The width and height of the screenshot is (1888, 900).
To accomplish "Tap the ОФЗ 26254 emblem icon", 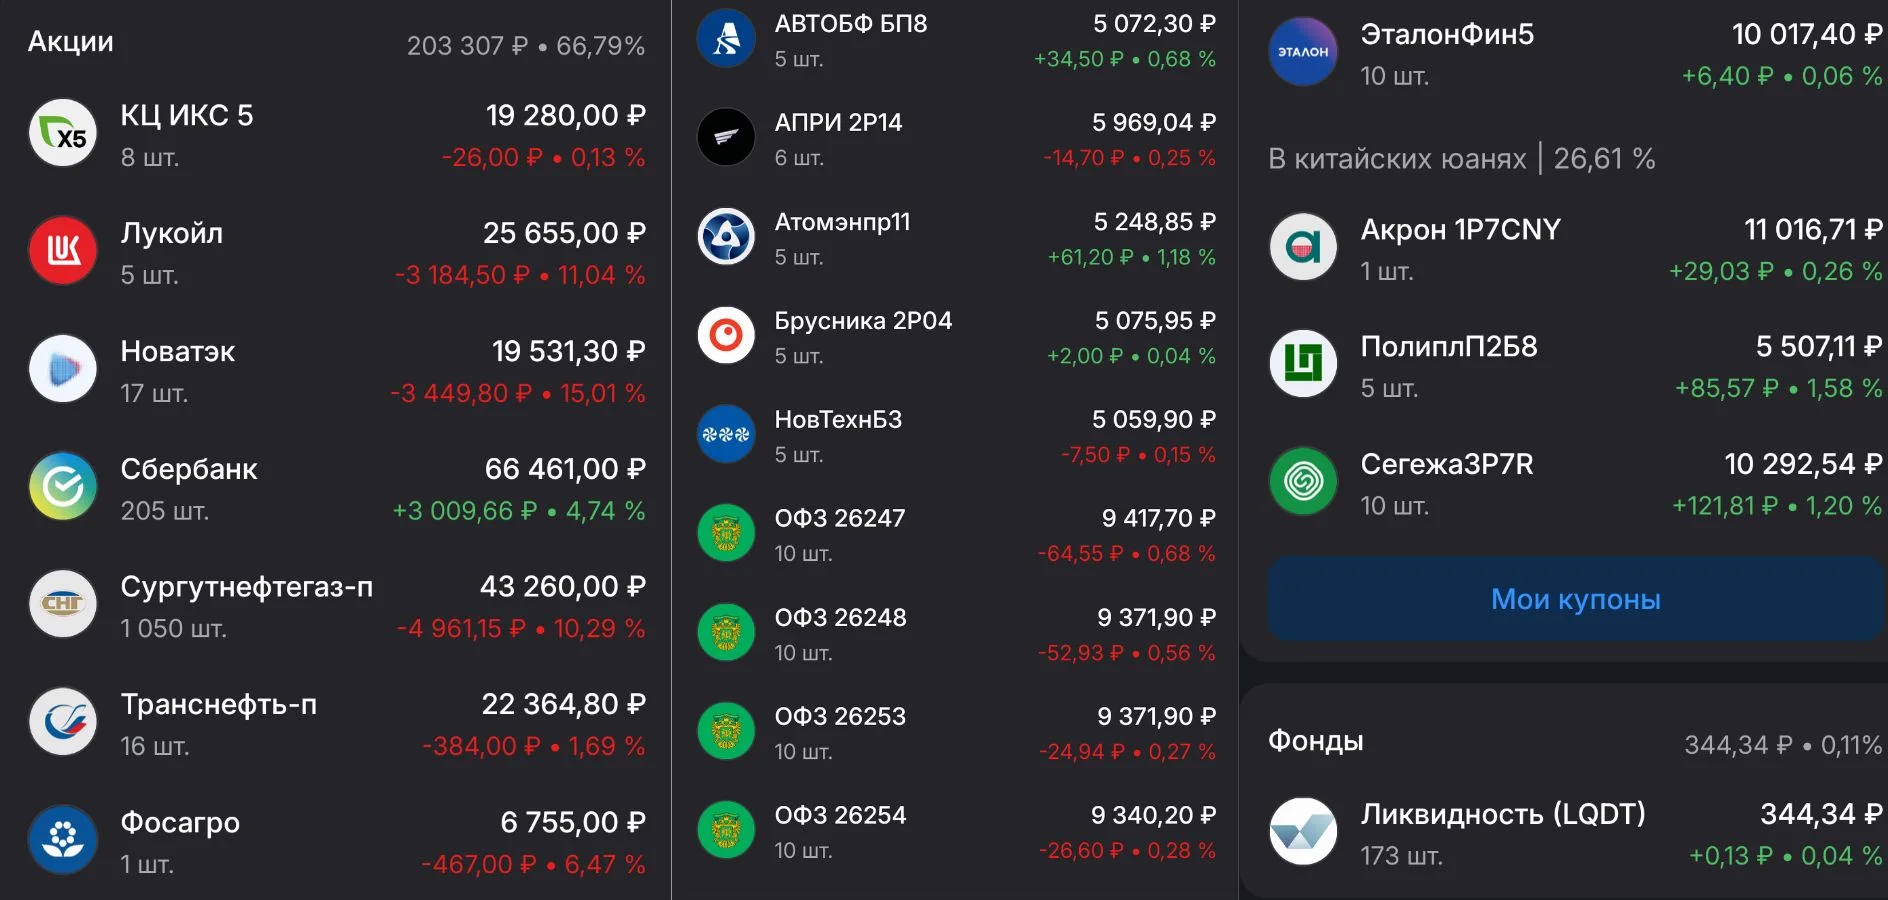I will tap(726, 830).
